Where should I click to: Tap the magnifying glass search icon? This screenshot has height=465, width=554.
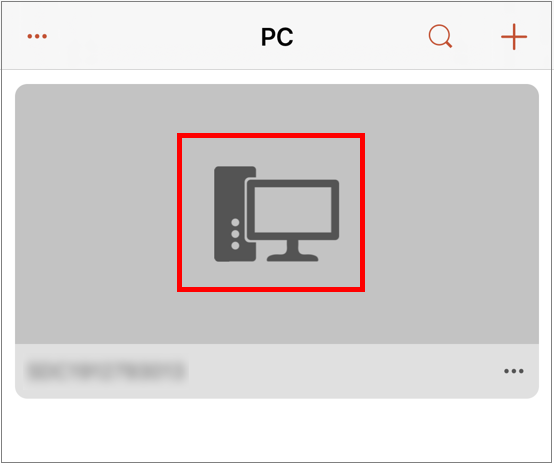tap(440, 36)
